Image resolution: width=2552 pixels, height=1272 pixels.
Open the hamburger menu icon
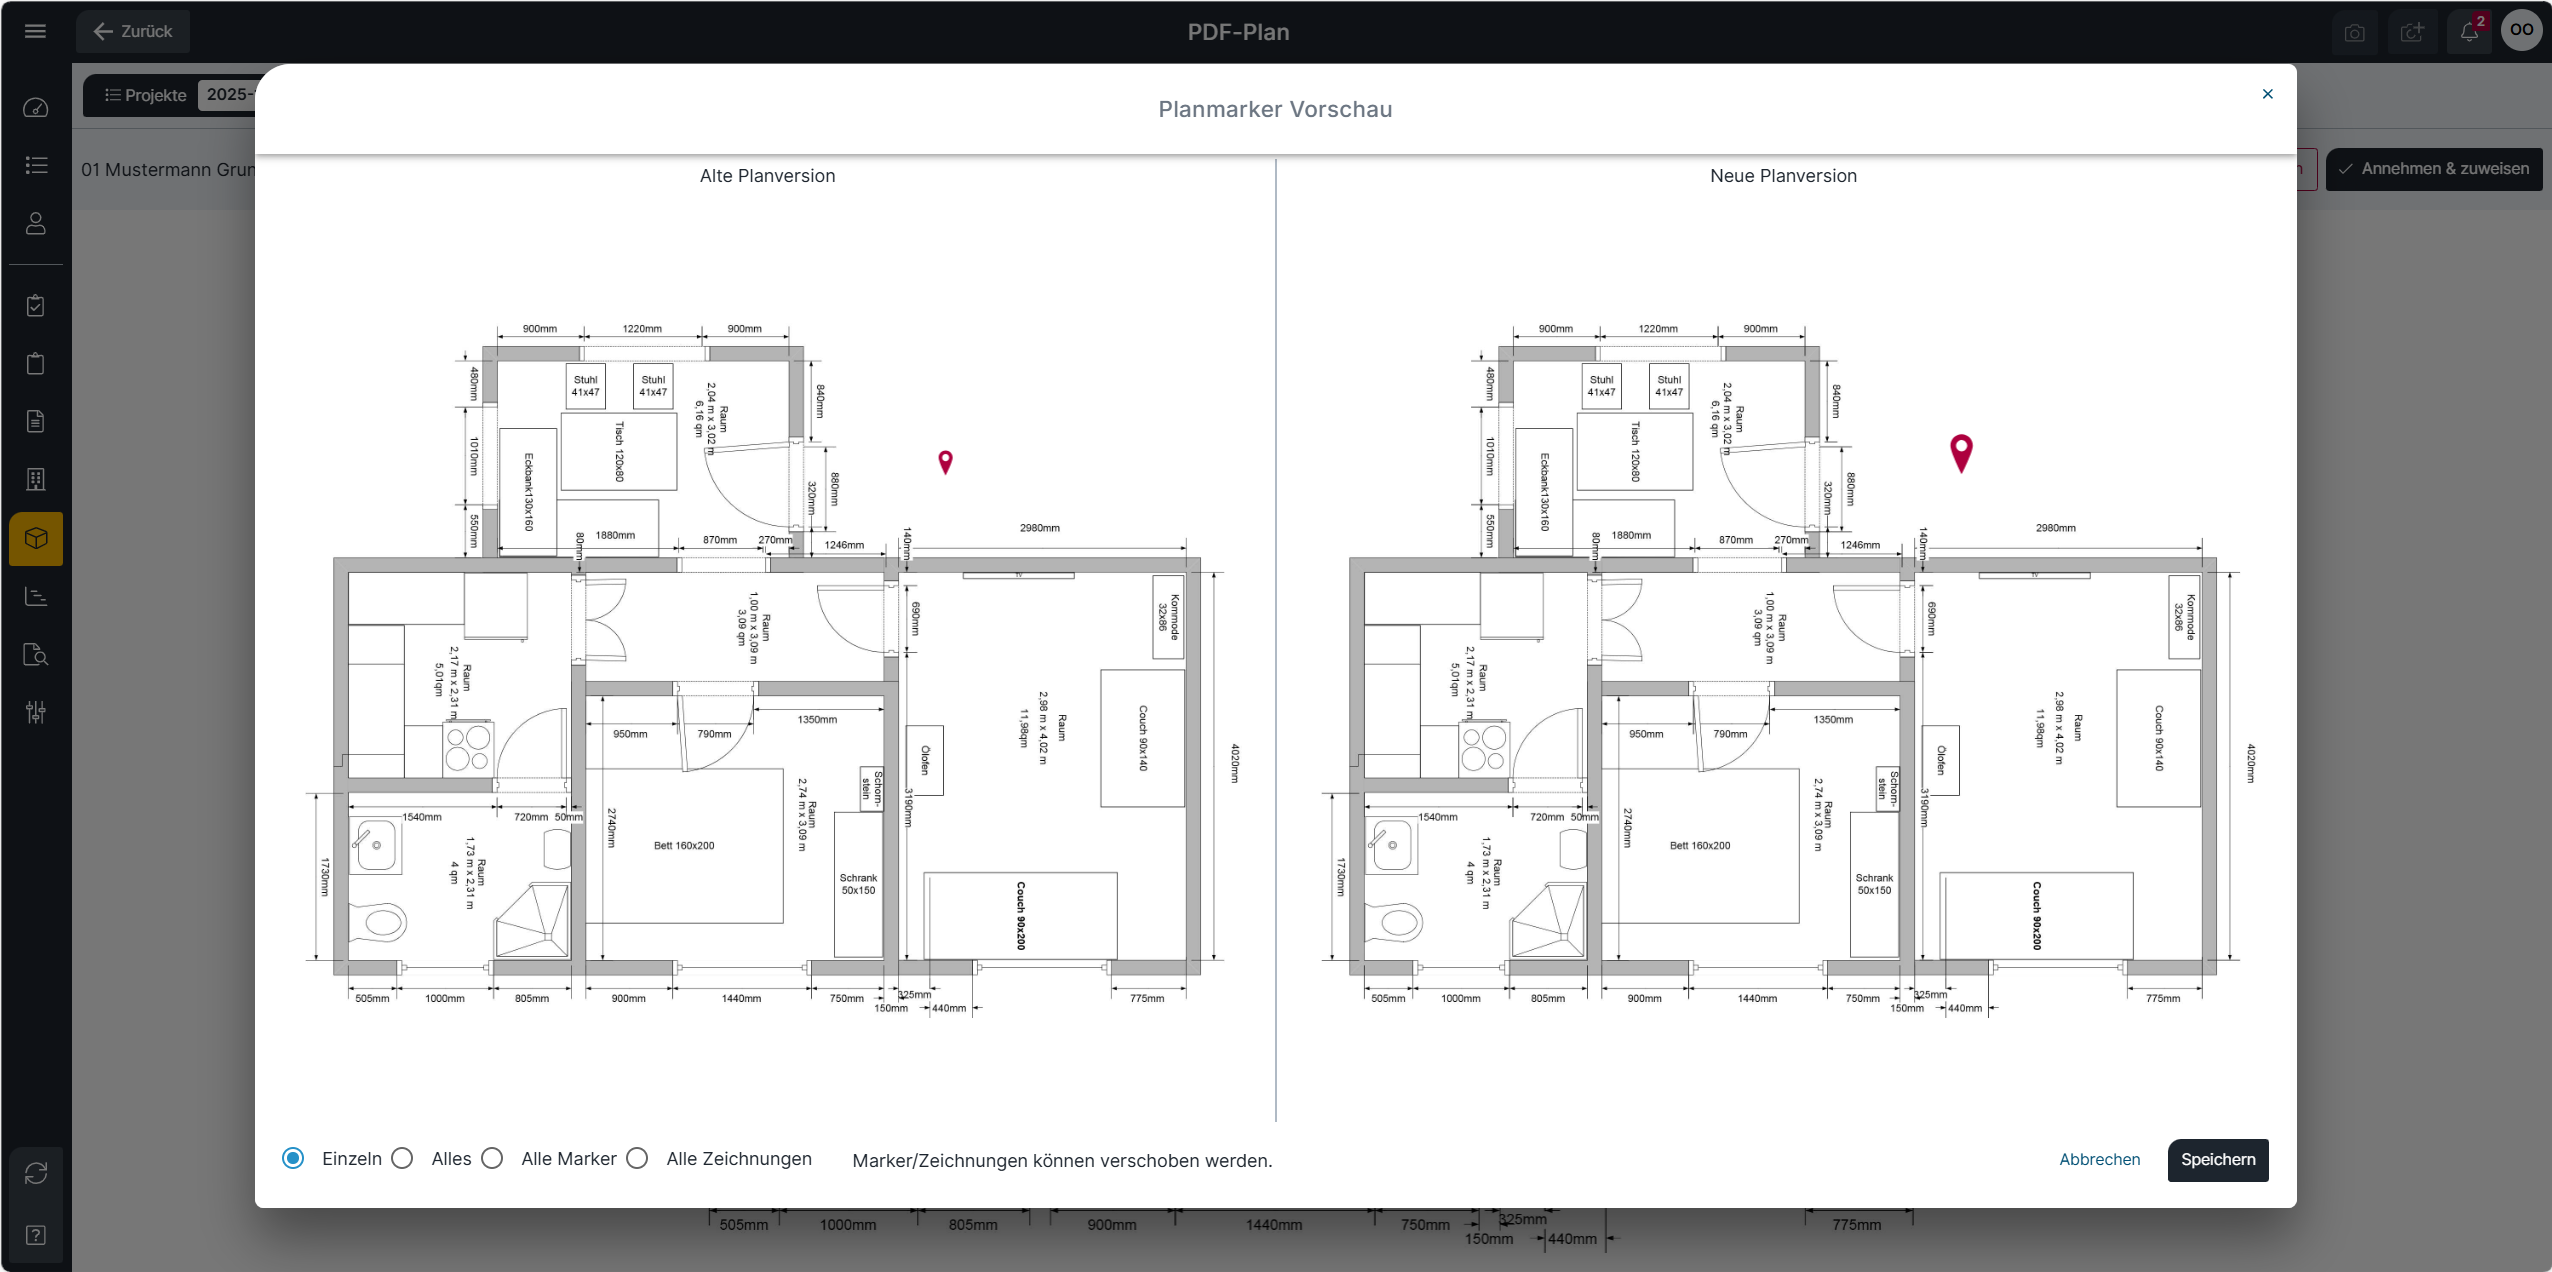coord(35,31)
